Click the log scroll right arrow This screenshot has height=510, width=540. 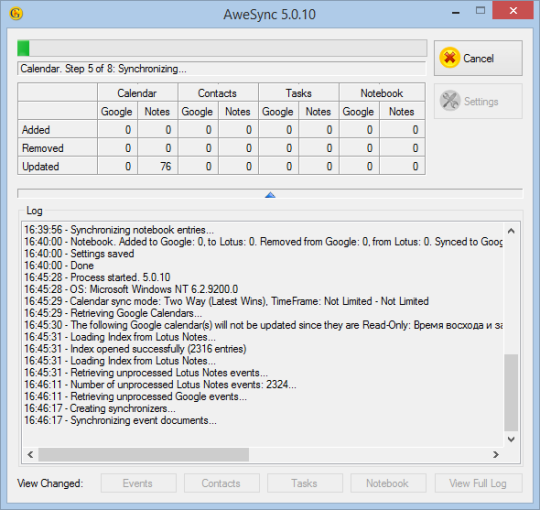496,455
